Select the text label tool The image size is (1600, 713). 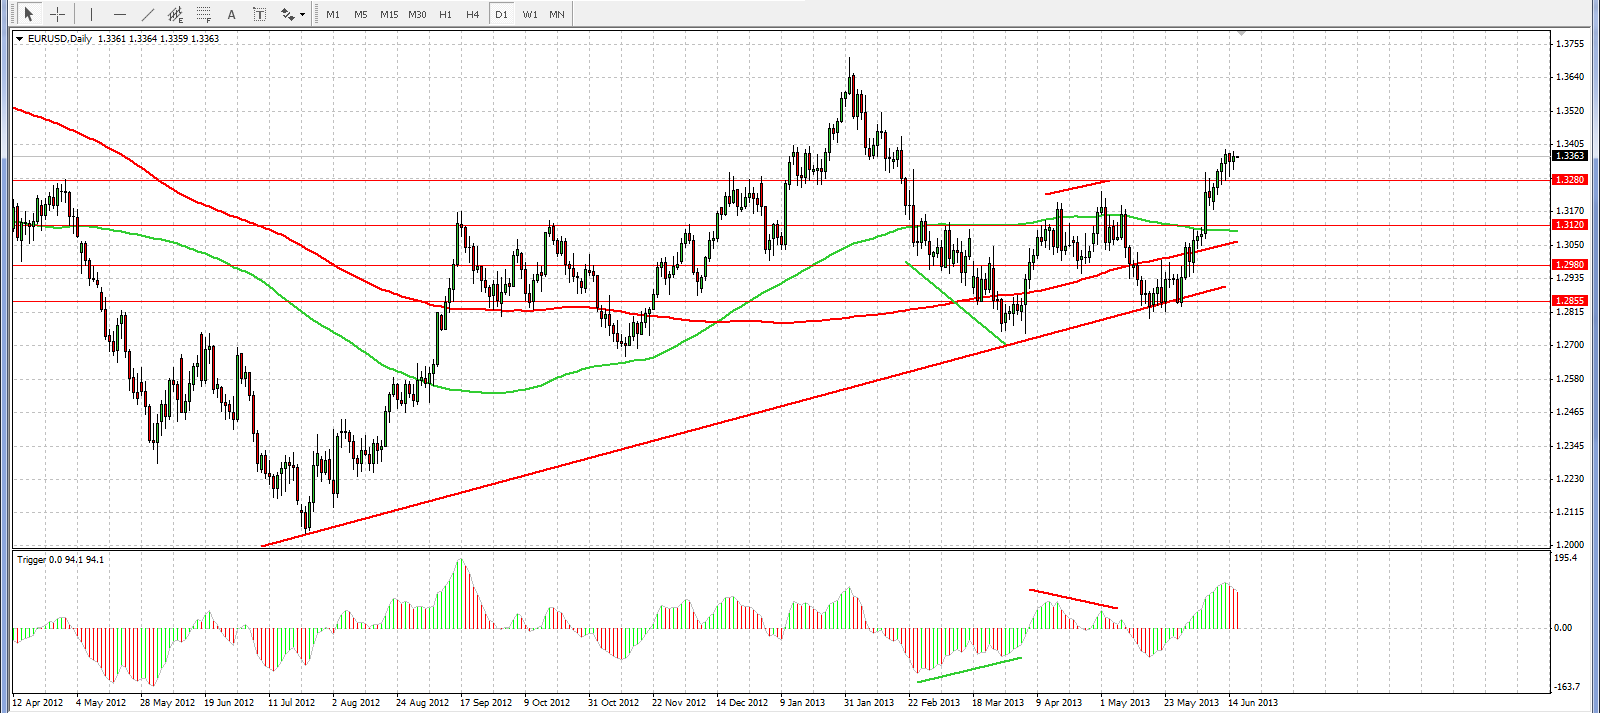click(x=260, y=14)
